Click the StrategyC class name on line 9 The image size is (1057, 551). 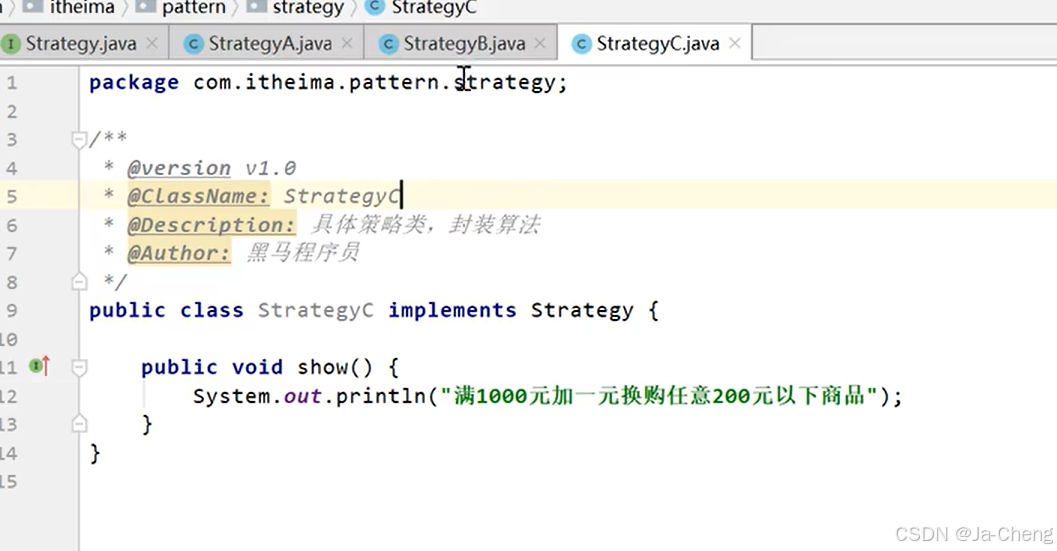pos(315,310)
